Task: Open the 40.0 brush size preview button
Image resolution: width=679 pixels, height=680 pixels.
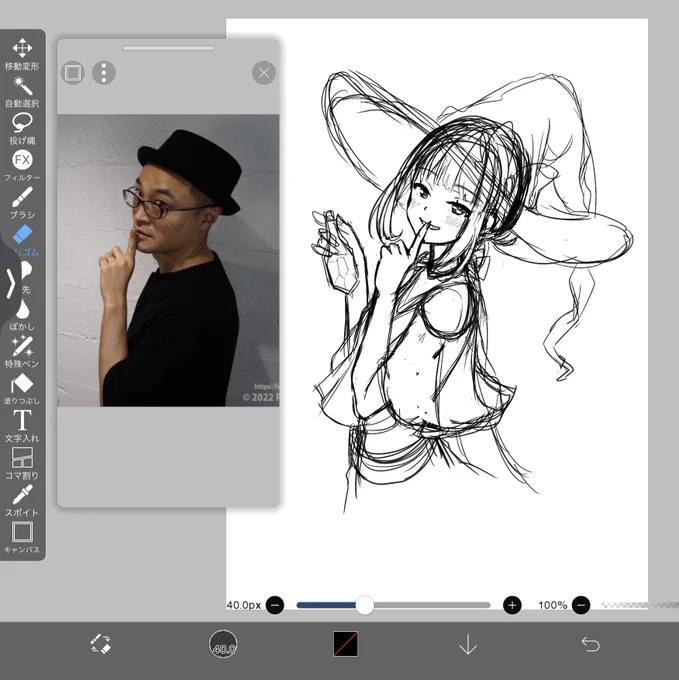Action: click(223, 644)
